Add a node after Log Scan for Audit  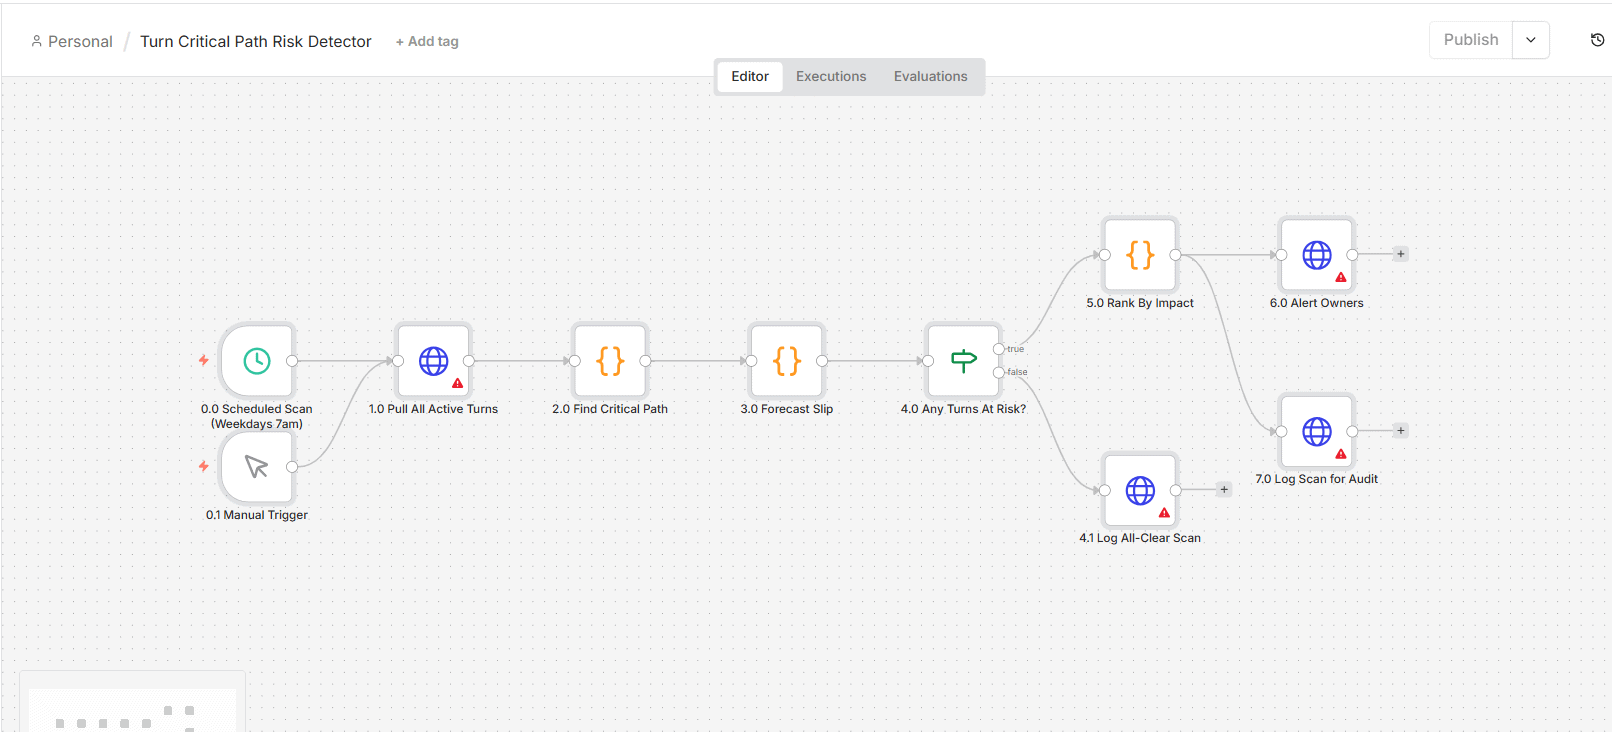click(x=1401, y=431)
